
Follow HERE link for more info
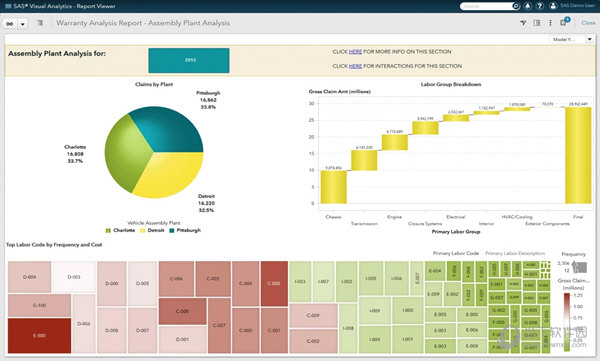(355, 52)
